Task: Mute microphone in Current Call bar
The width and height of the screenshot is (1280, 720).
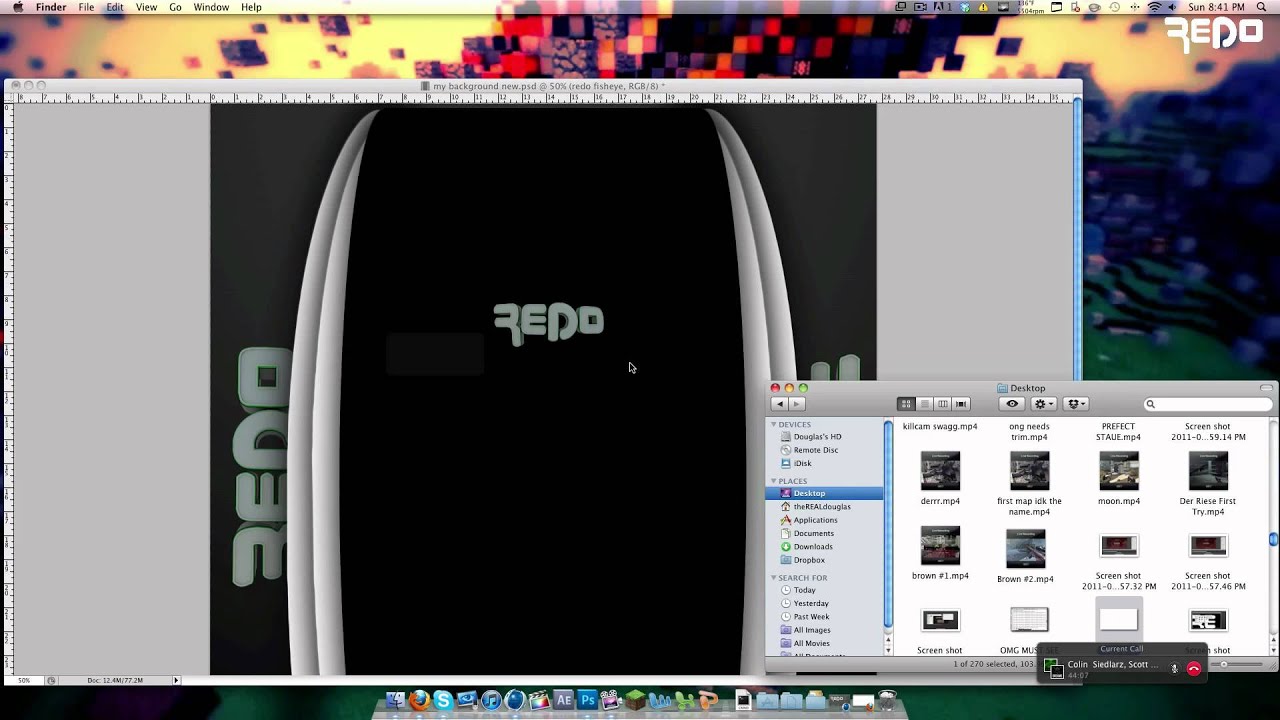Action: 1174,669
